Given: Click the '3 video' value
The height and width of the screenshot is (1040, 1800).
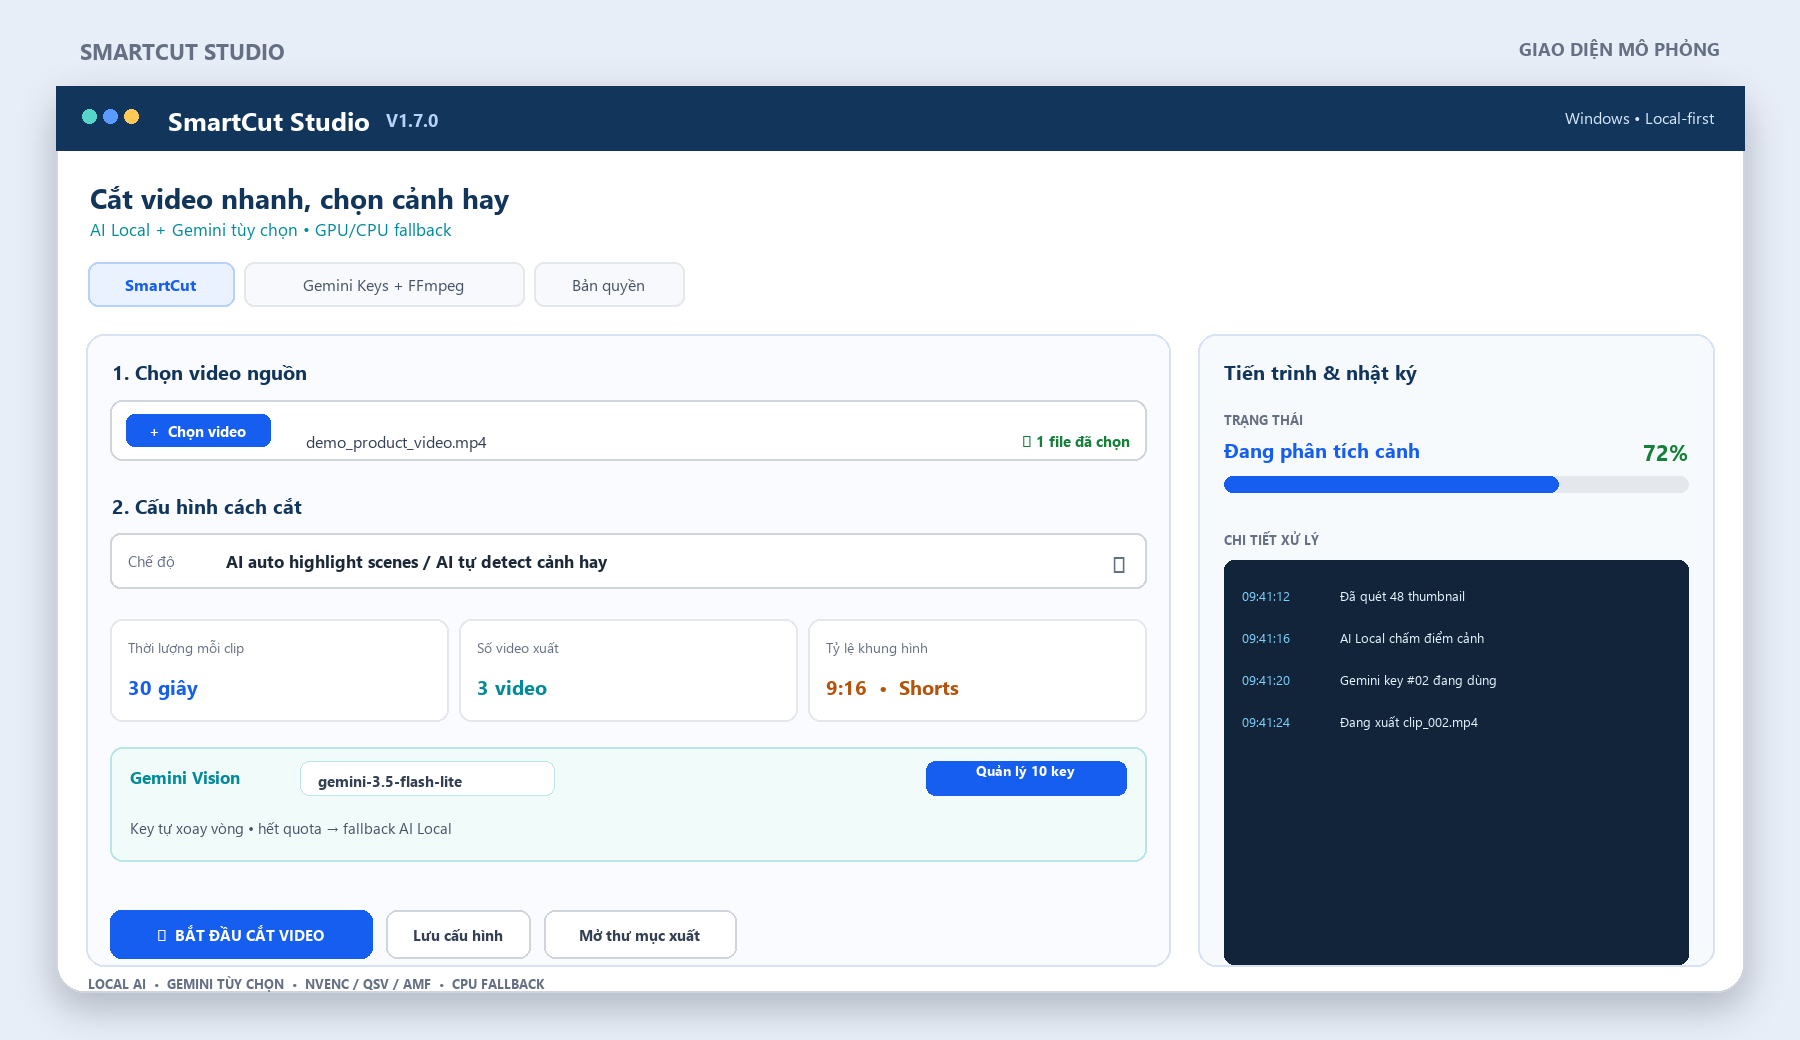Looking at the screenshot, I should click(x=512, y=688).
